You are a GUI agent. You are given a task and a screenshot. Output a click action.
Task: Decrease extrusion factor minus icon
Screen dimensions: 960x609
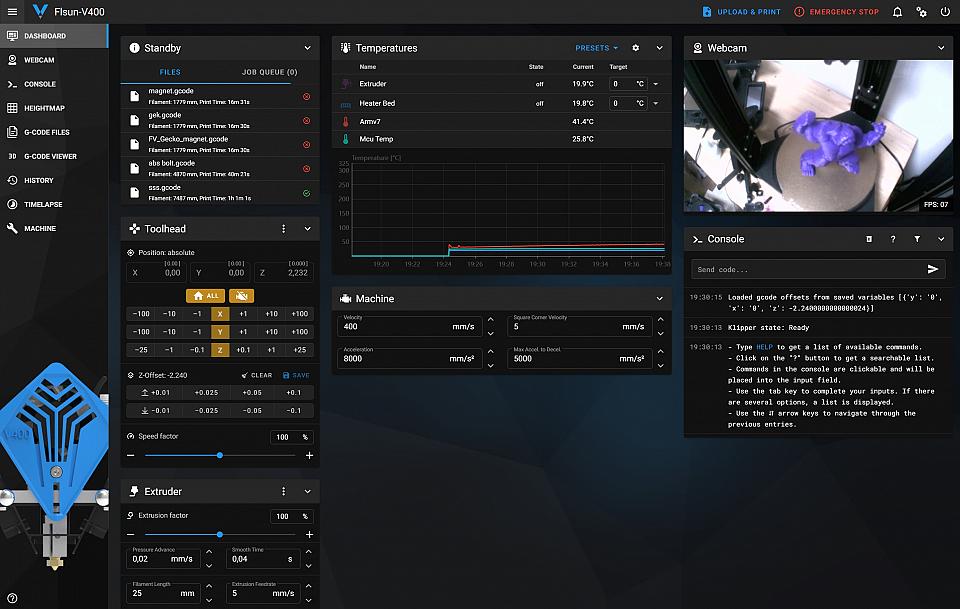(x=130, y=534)
